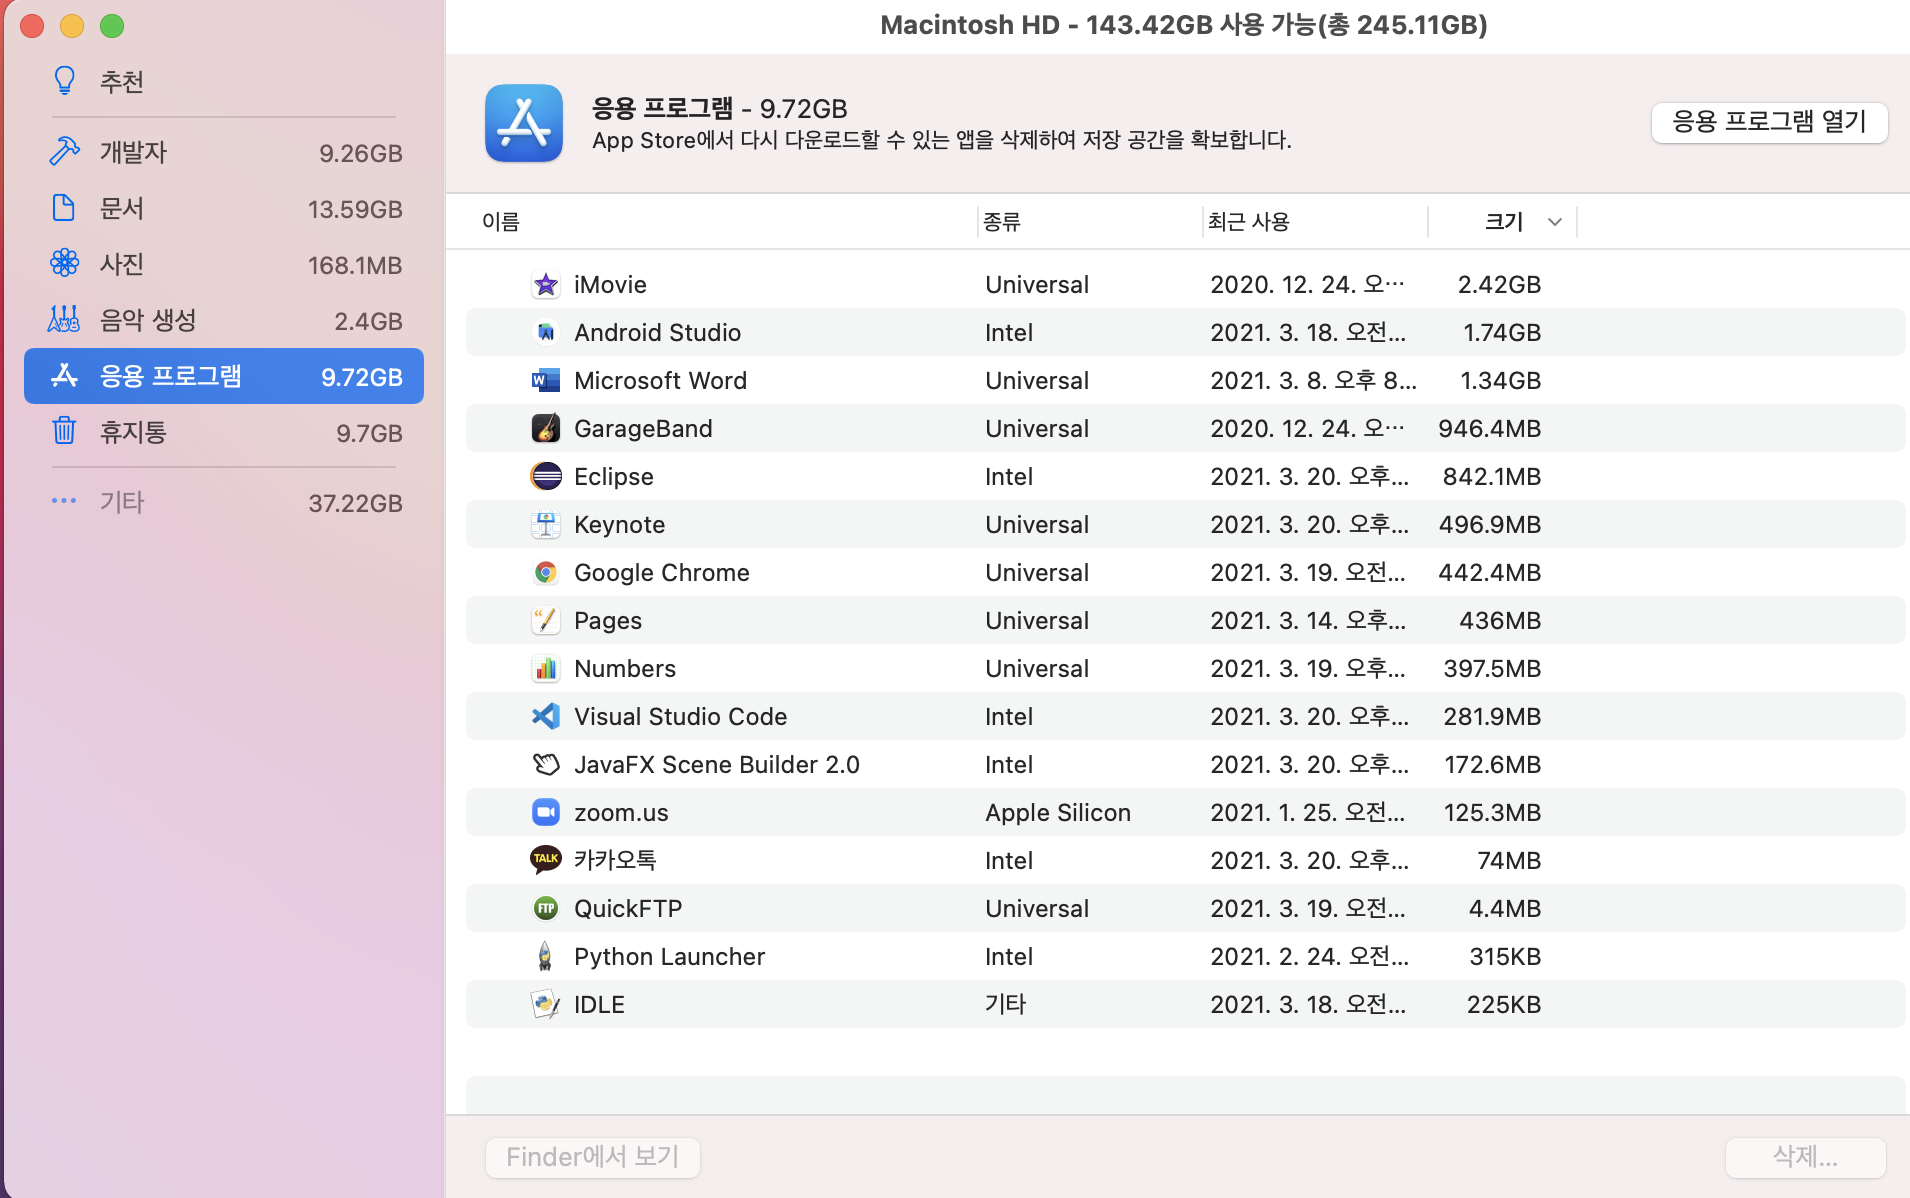Image resolution: width=1910 pixels, height=1198 pixels.
Task: Select the Google Chrome name text
Action: 661,573
